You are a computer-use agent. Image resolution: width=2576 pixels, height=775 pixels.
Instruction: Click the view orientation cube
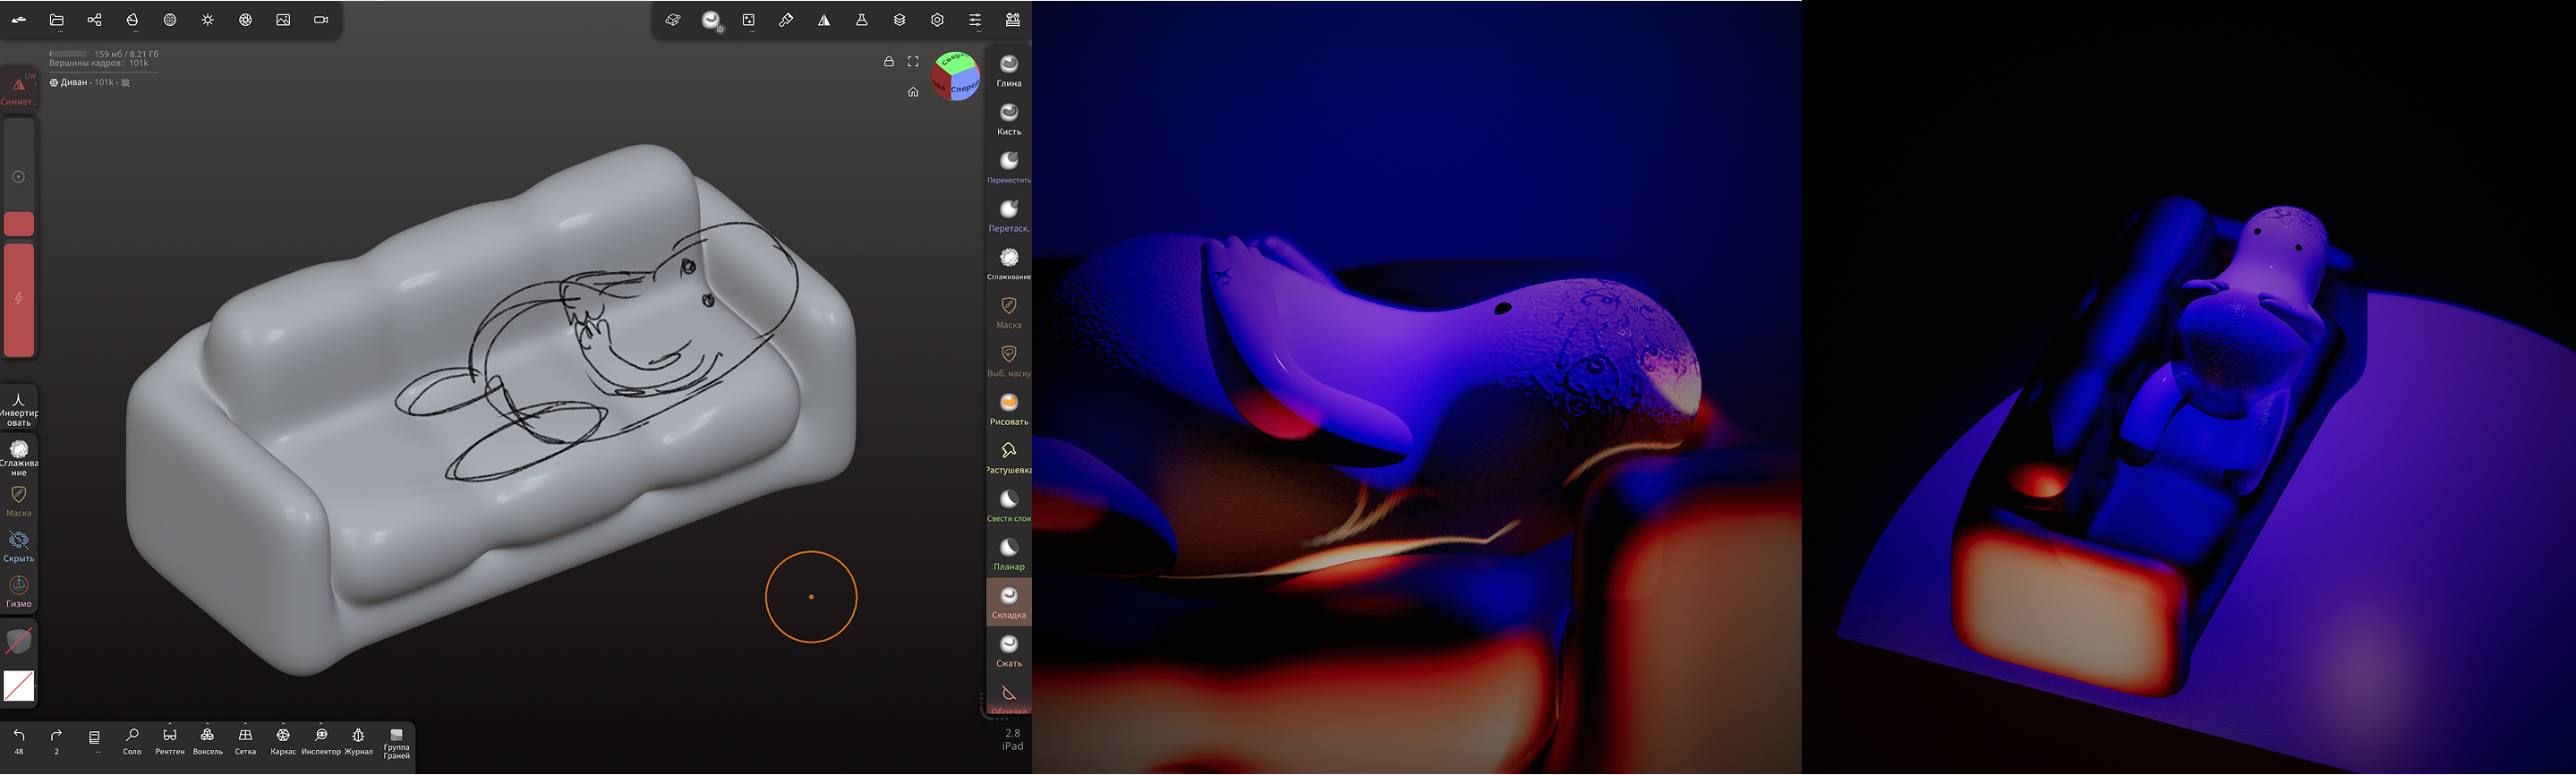click(955, 76)
